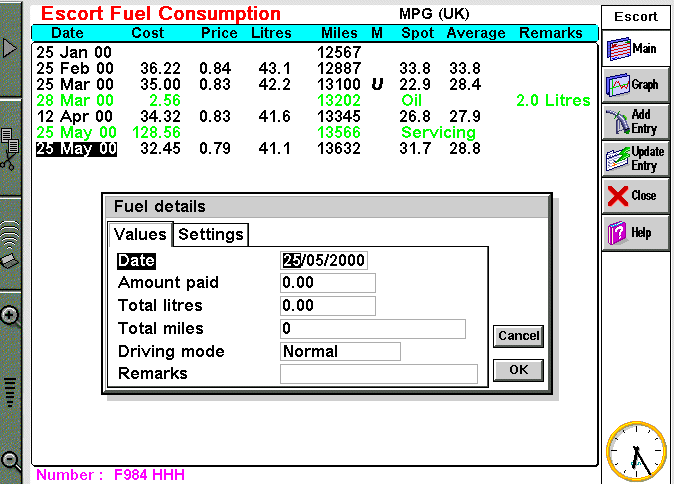Image resolution: width=674 pixels, height=484 pixels.
Task: Click the 128.56 servicing cost
Action: click(156, 132)
